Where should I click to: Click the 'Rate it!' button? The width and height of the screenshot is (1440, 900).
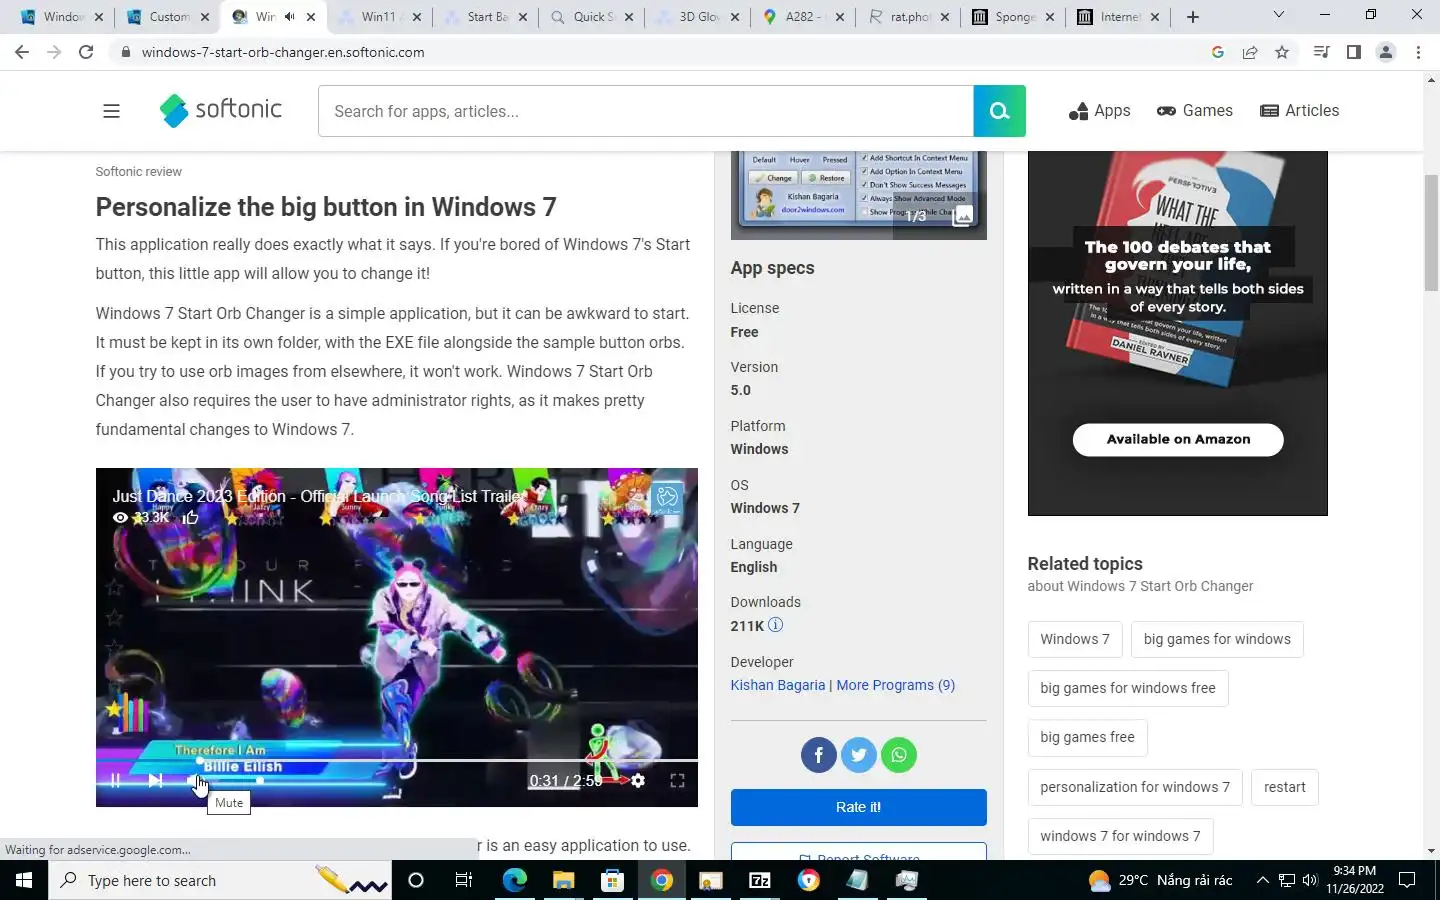[858, 807]
